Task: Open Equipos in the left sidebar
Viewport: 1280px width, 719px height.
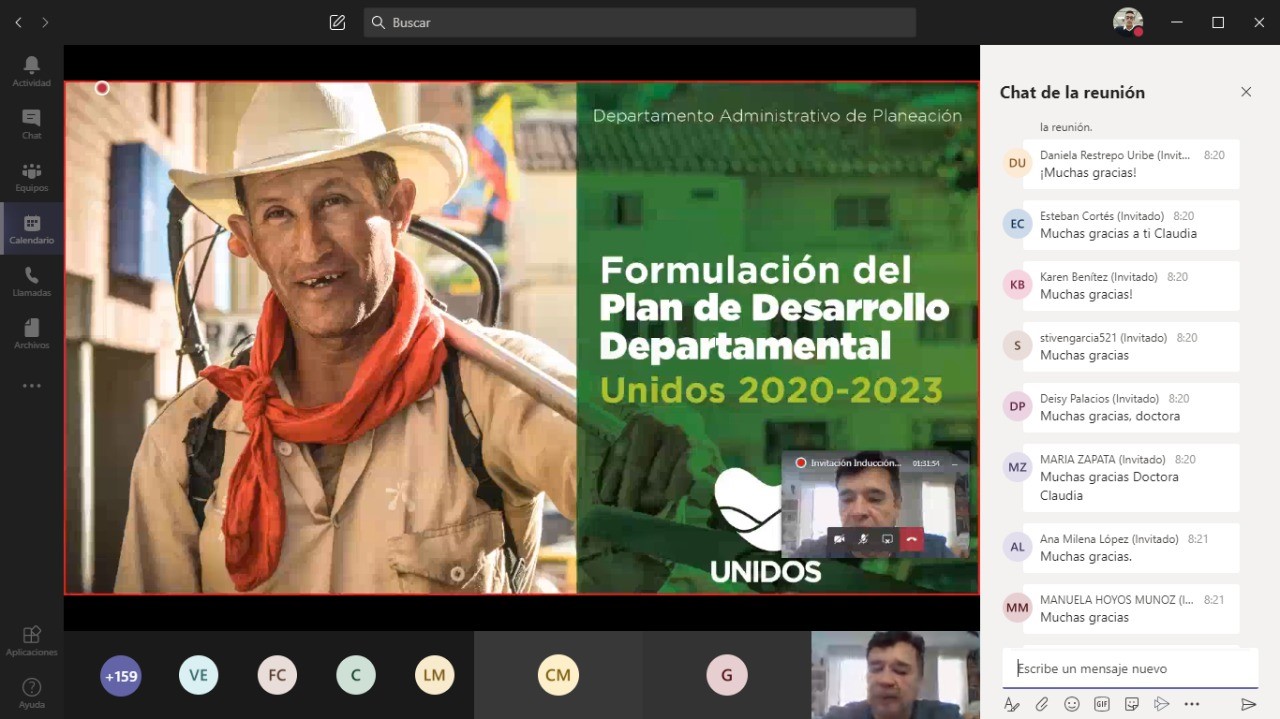Action: (32, 176)
